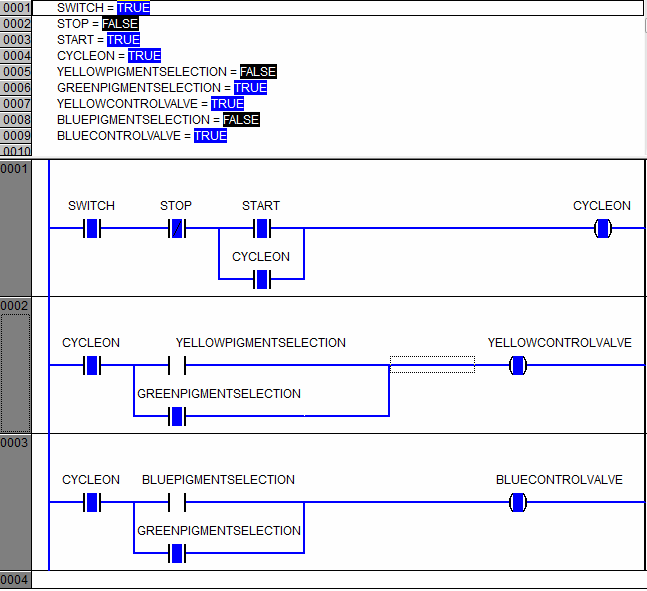Click declaration line number 0005
Image resolution: width=647 pixels, height=591 pixels.
click(x=17, y=72)
